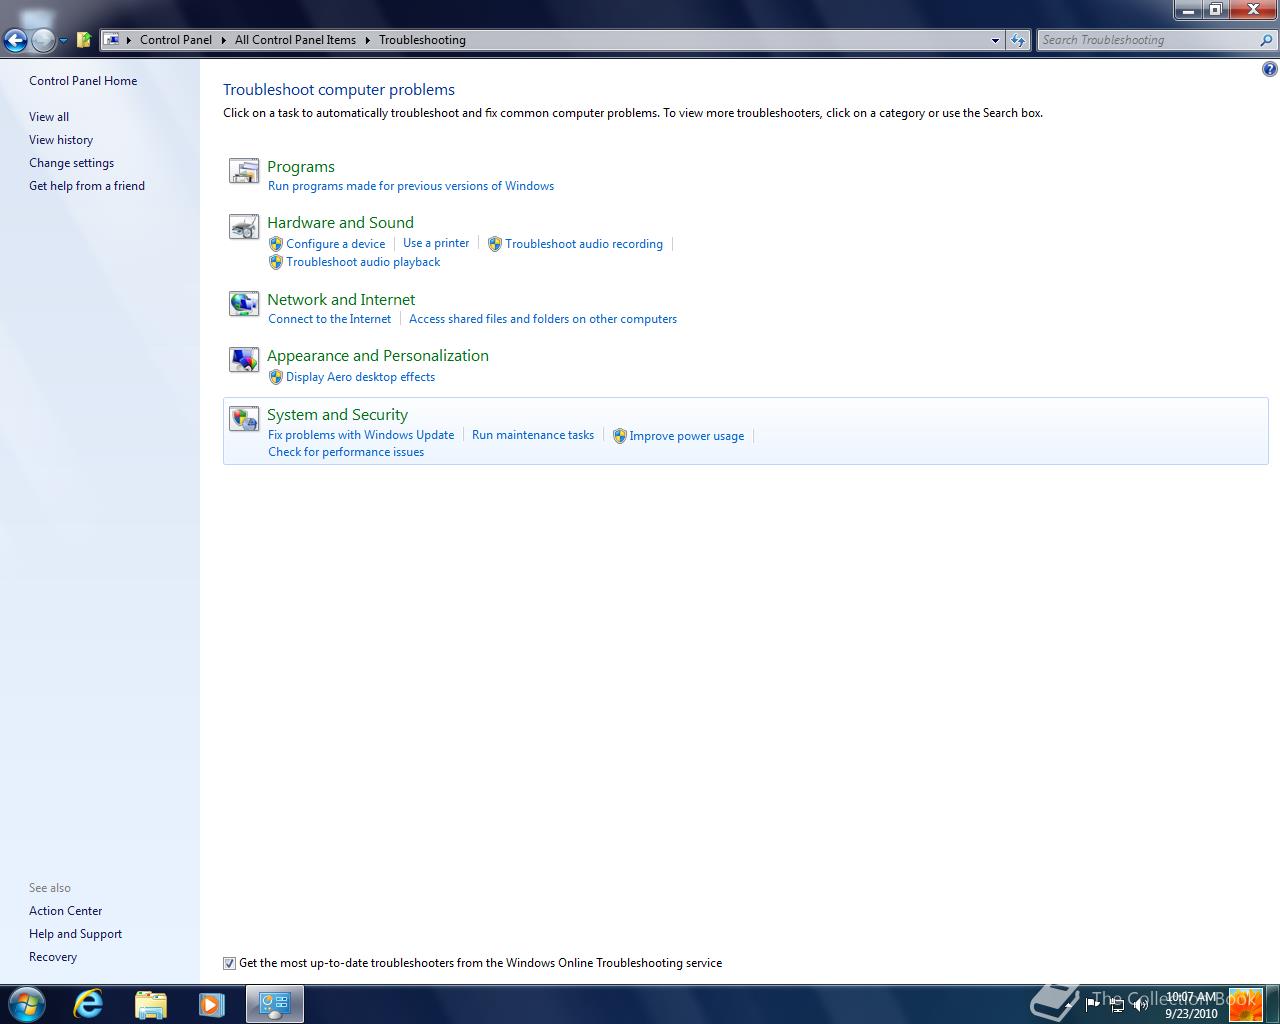This screenshot has height=1024, width=1280.
Task: Click shield icon beside Troubleshoot audio recording
Action: (495, 244)
